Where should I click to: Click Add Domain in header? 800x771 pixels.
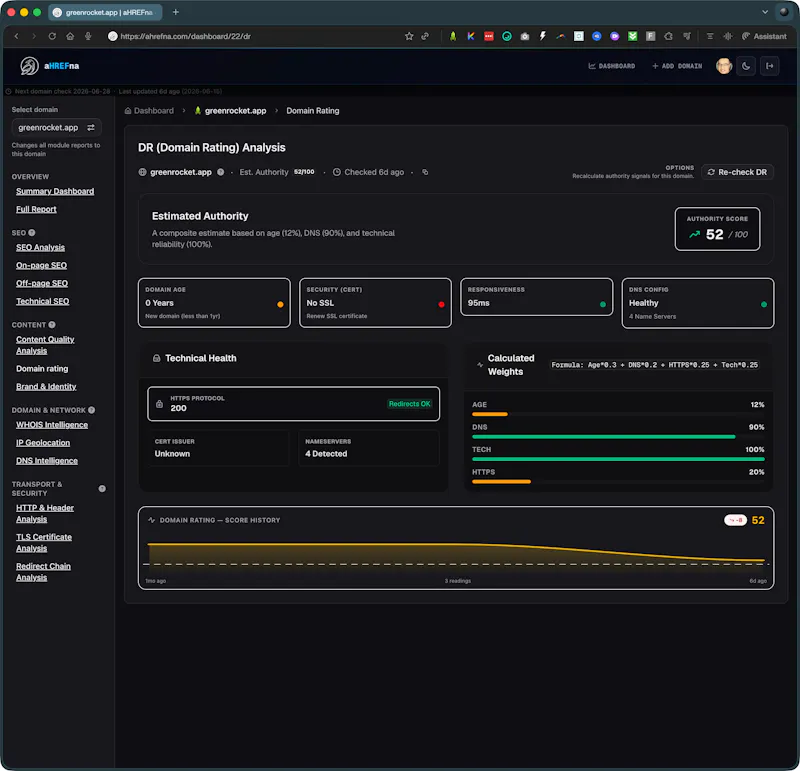point(677,66)
